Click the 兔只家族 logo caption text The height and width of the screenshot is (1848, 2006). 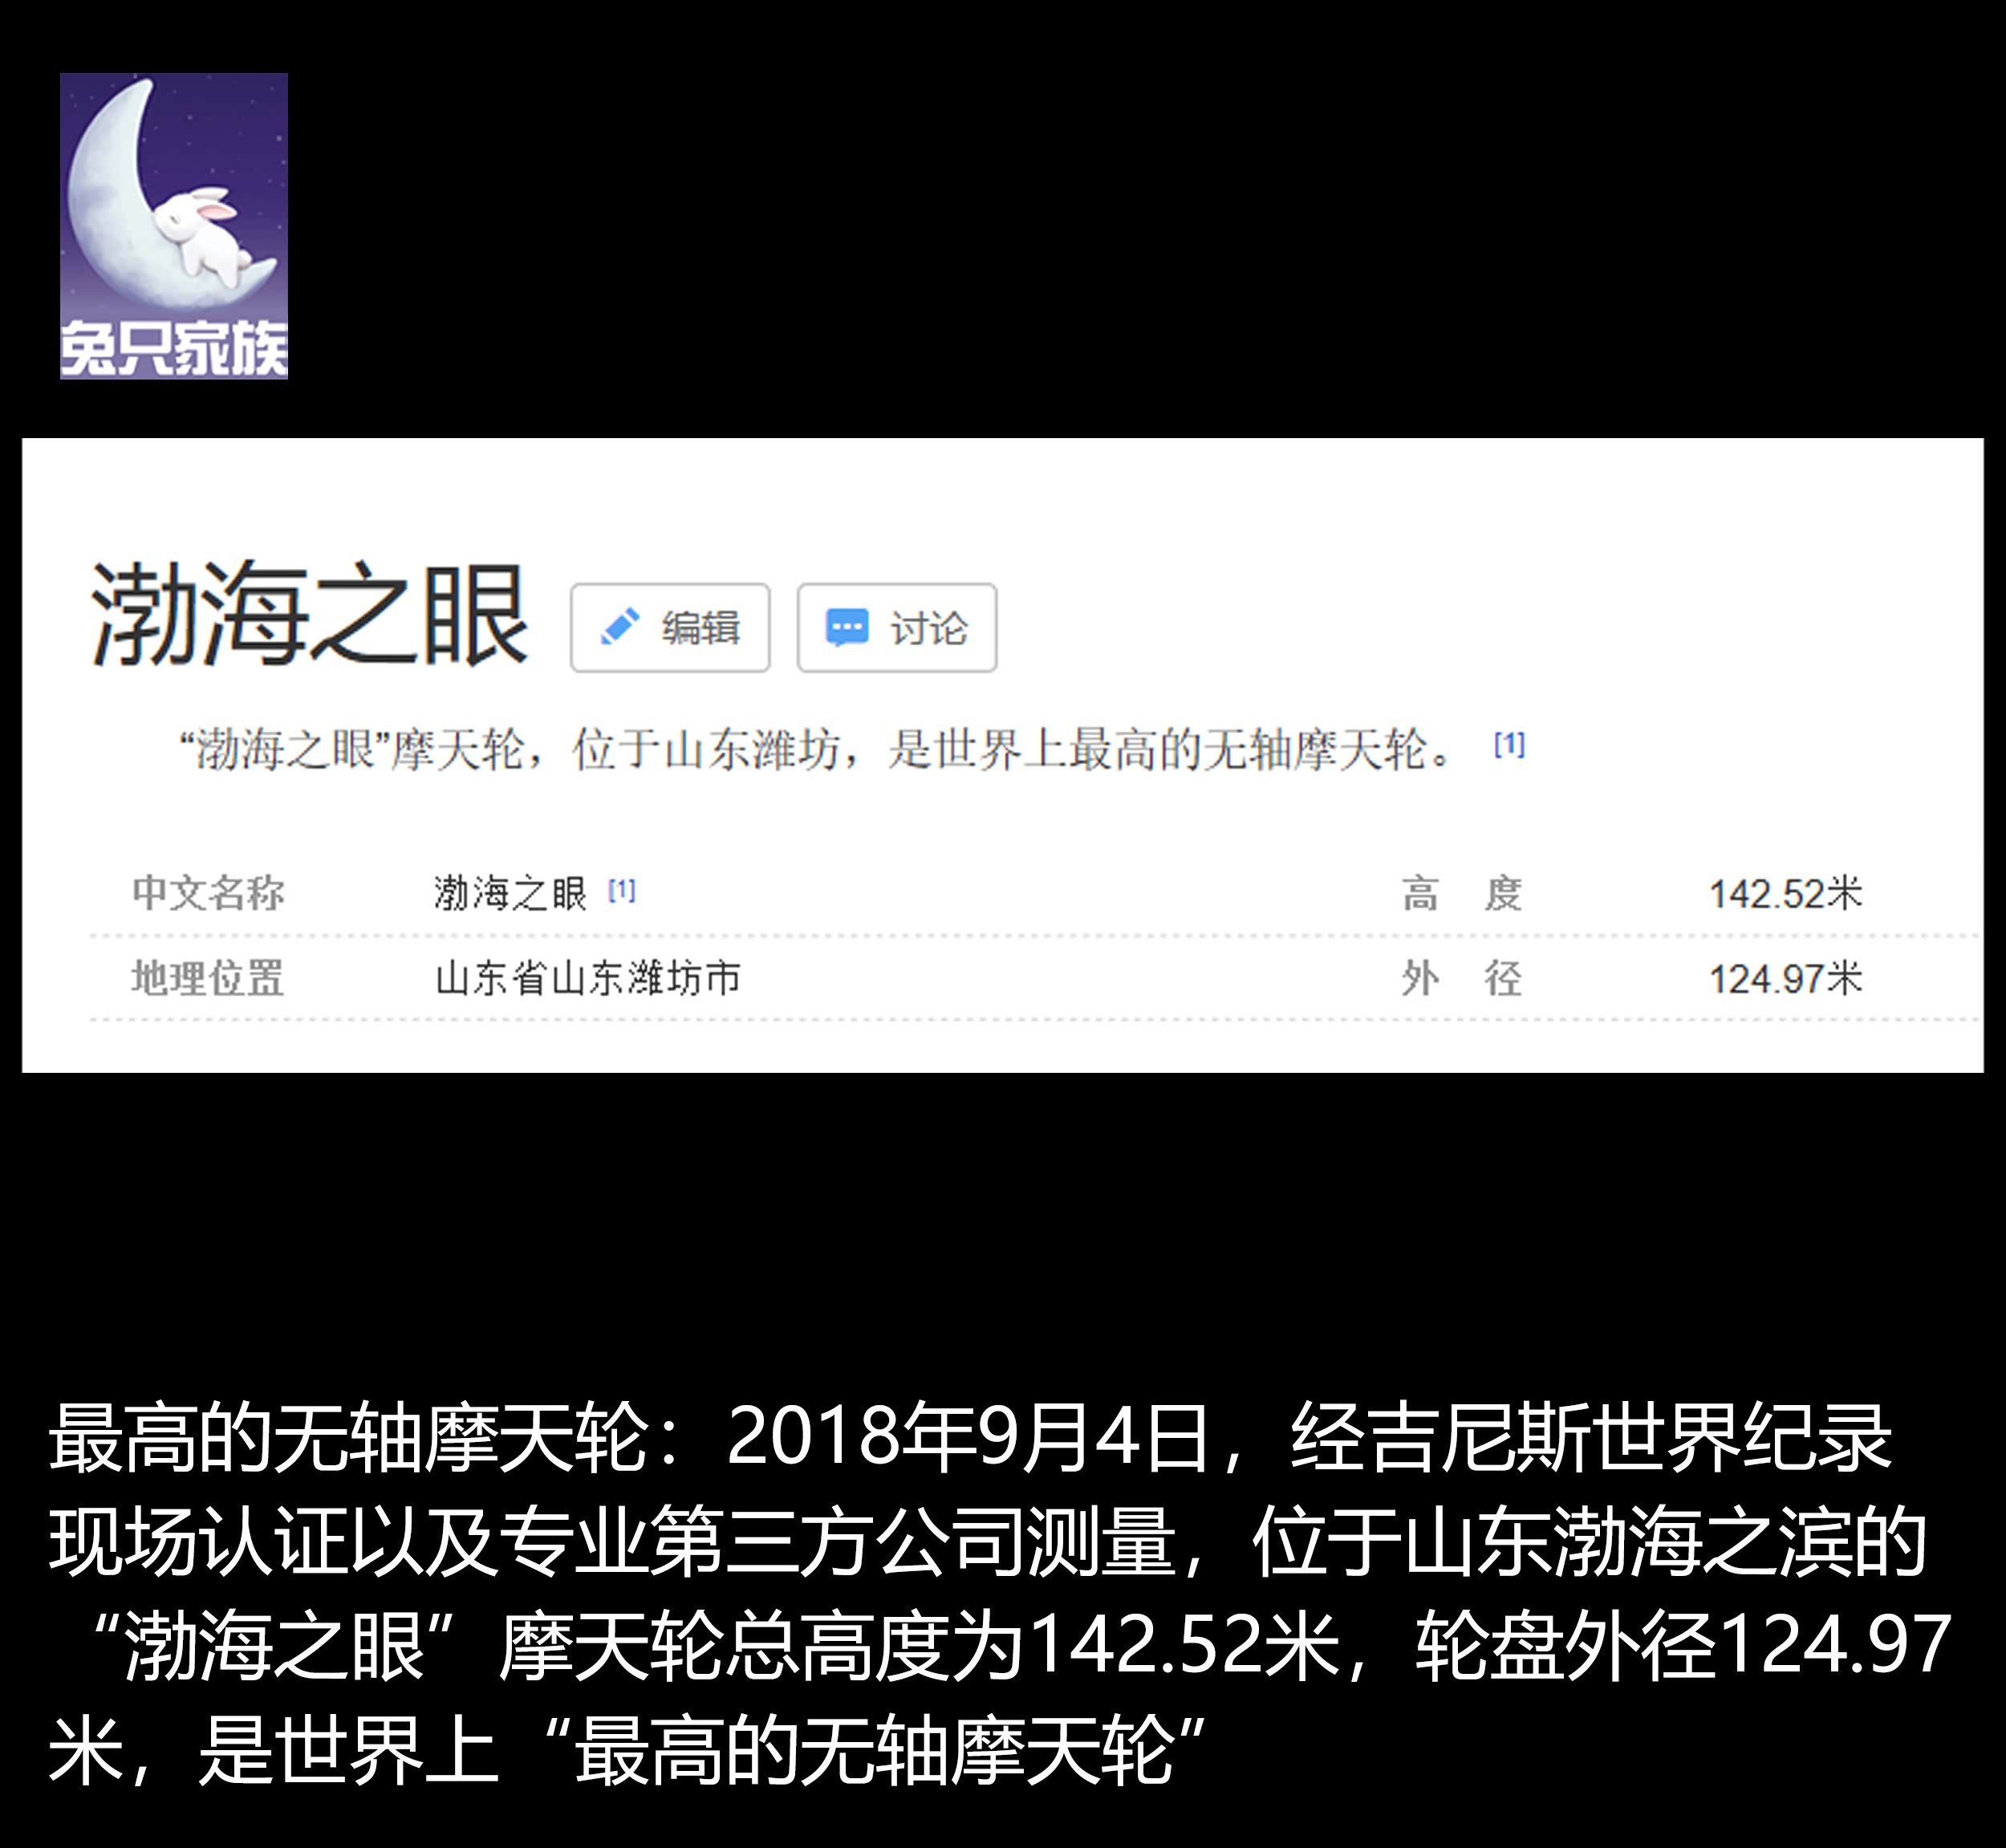(x=174, y=350)
